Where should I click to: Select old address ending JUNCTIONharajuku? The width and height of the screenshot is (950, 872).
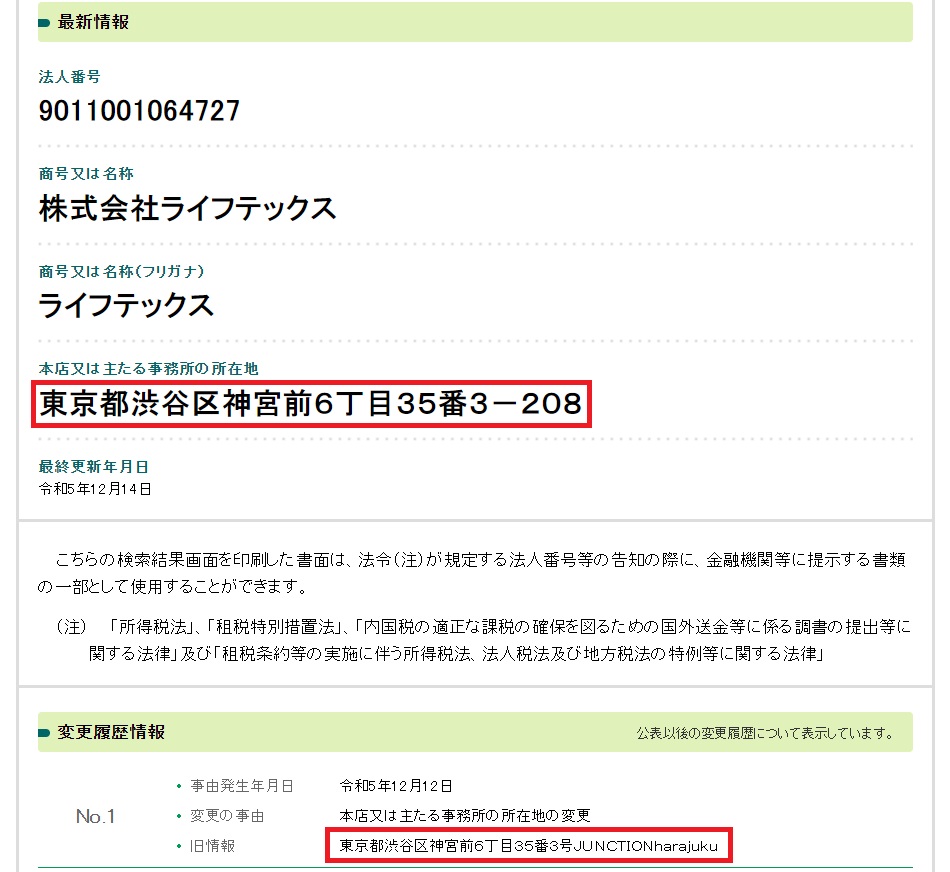528,845
